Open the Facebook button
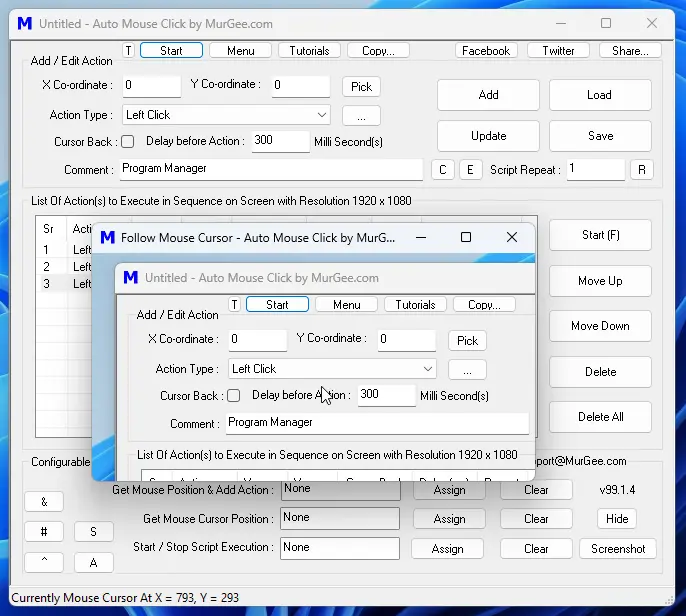Image resolution: width=686 pixels, height=616 pixels. (486, 51)
